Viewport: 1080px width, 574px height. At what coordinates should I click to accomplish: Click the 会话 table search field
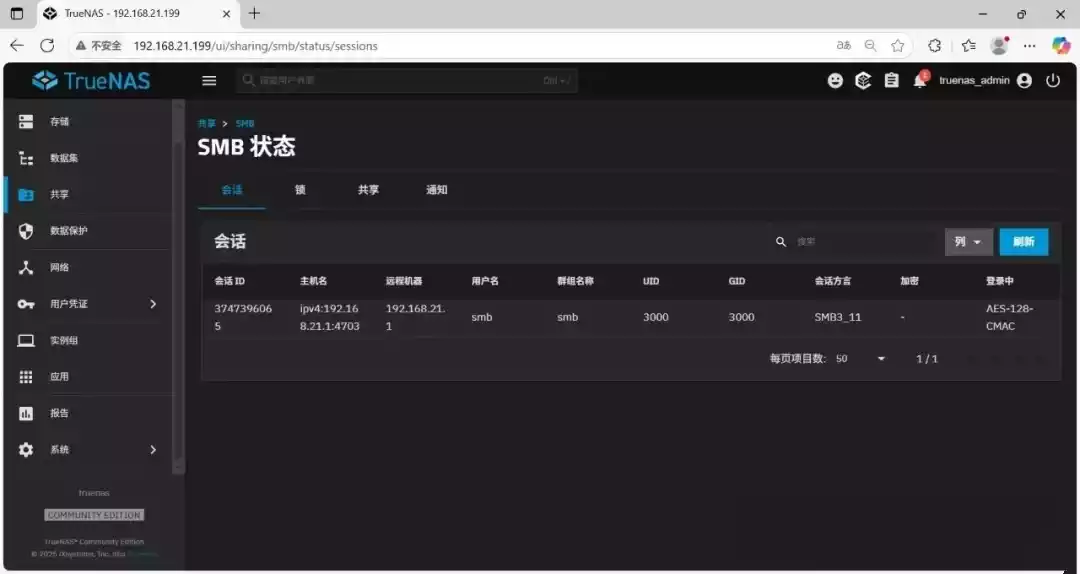coord(854,242)
